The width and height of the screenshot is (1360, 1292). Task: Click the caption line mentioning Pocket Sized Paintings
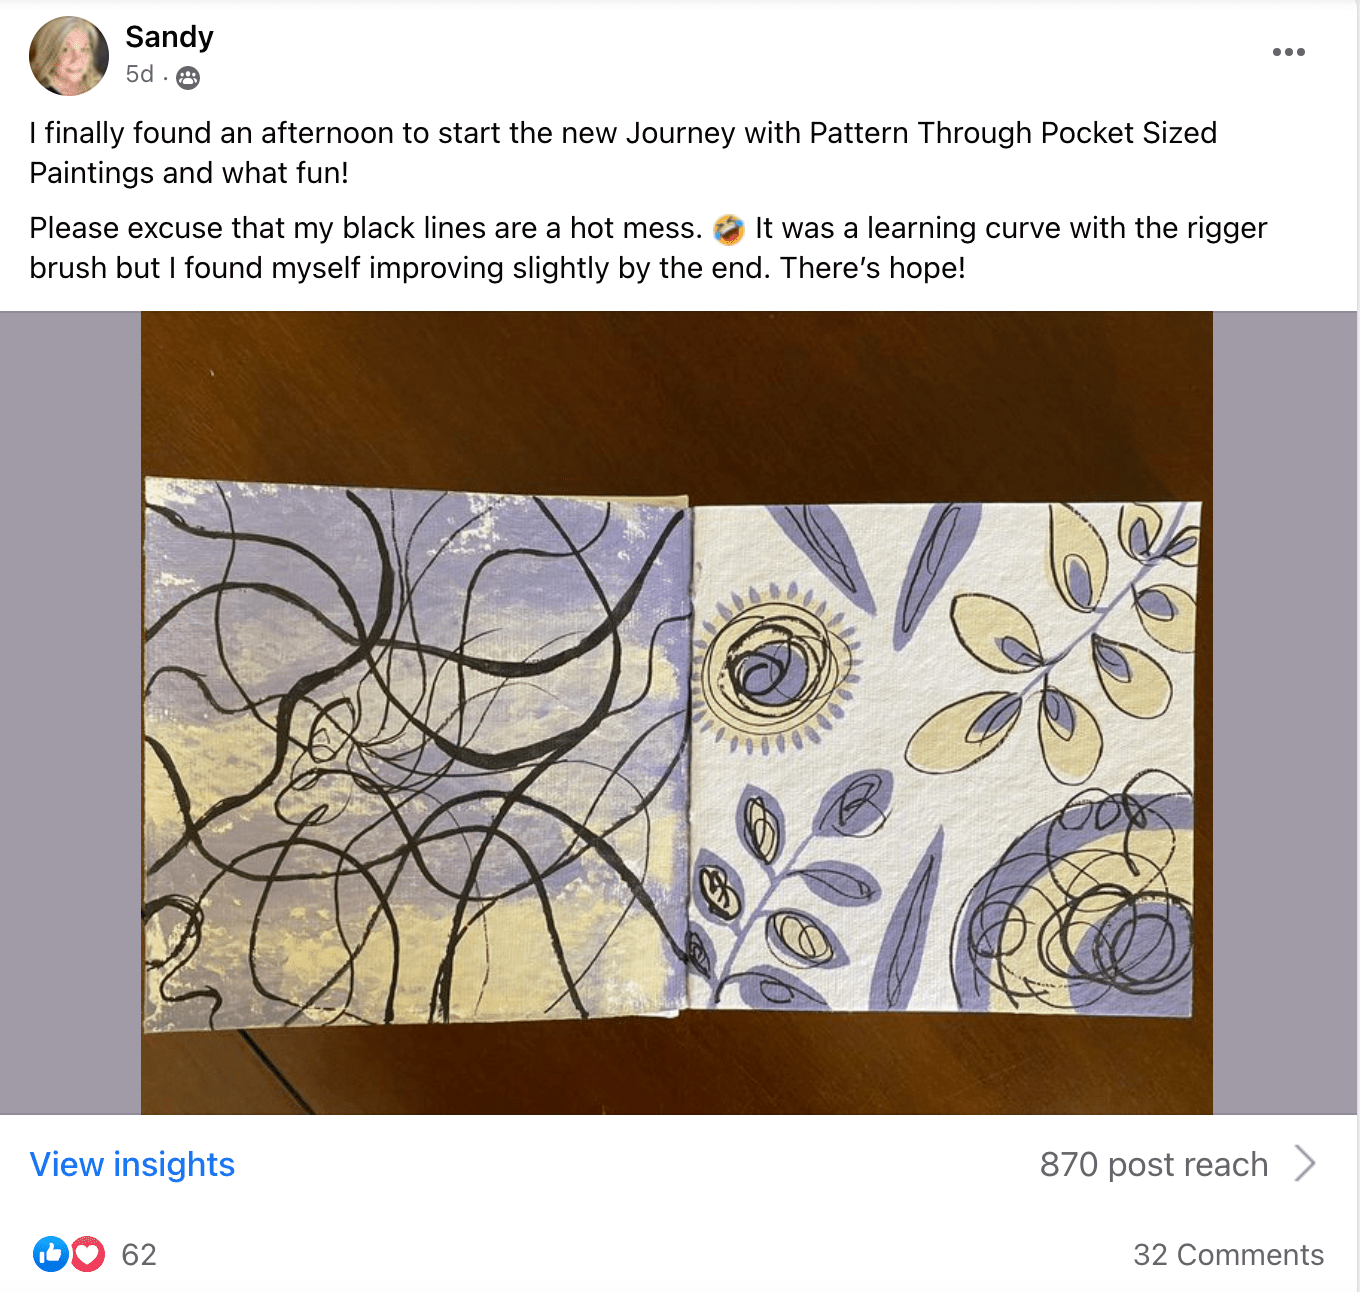point(622,133)
